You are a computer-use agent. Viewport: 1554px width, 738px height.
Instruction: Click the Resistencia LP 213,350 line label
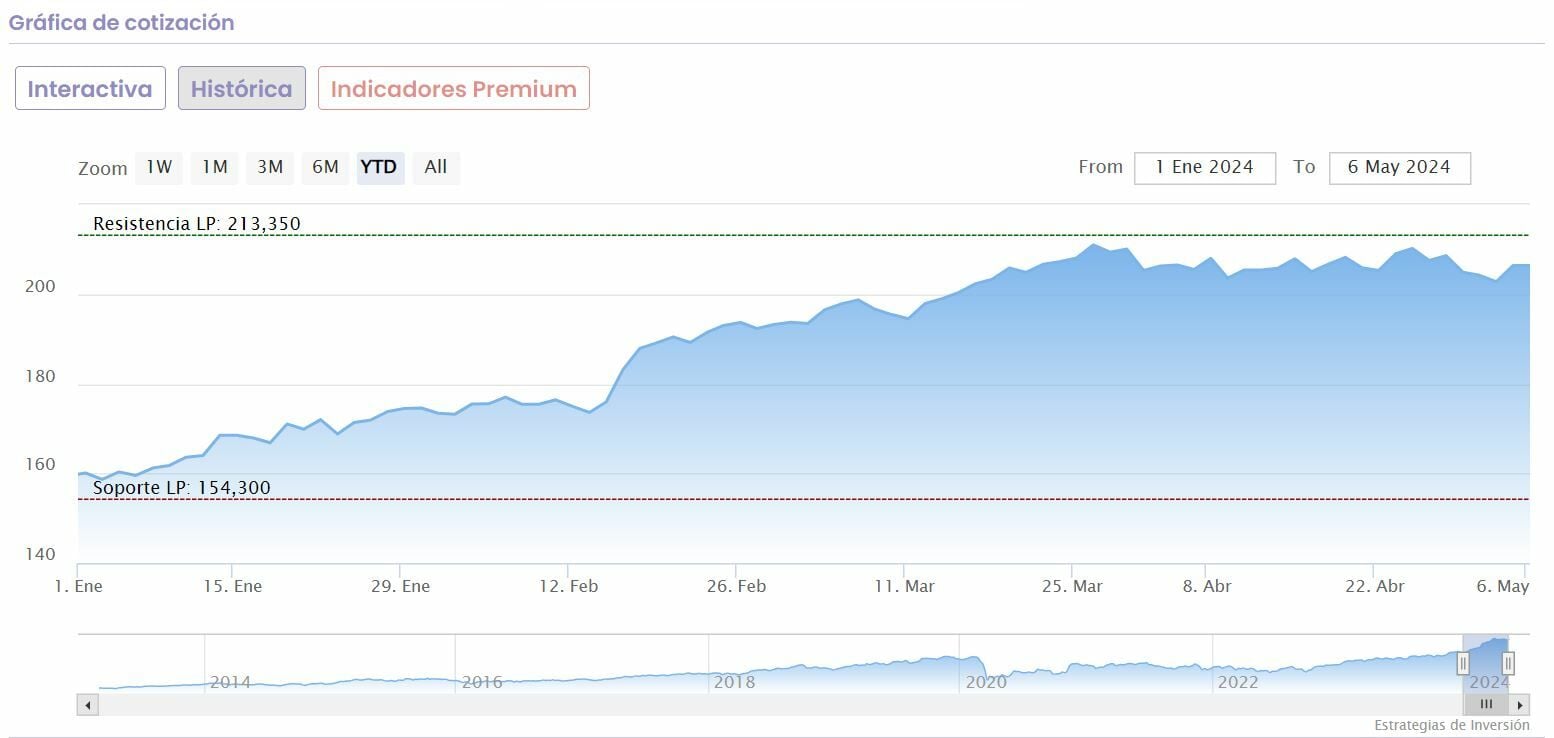pos(197,224)
